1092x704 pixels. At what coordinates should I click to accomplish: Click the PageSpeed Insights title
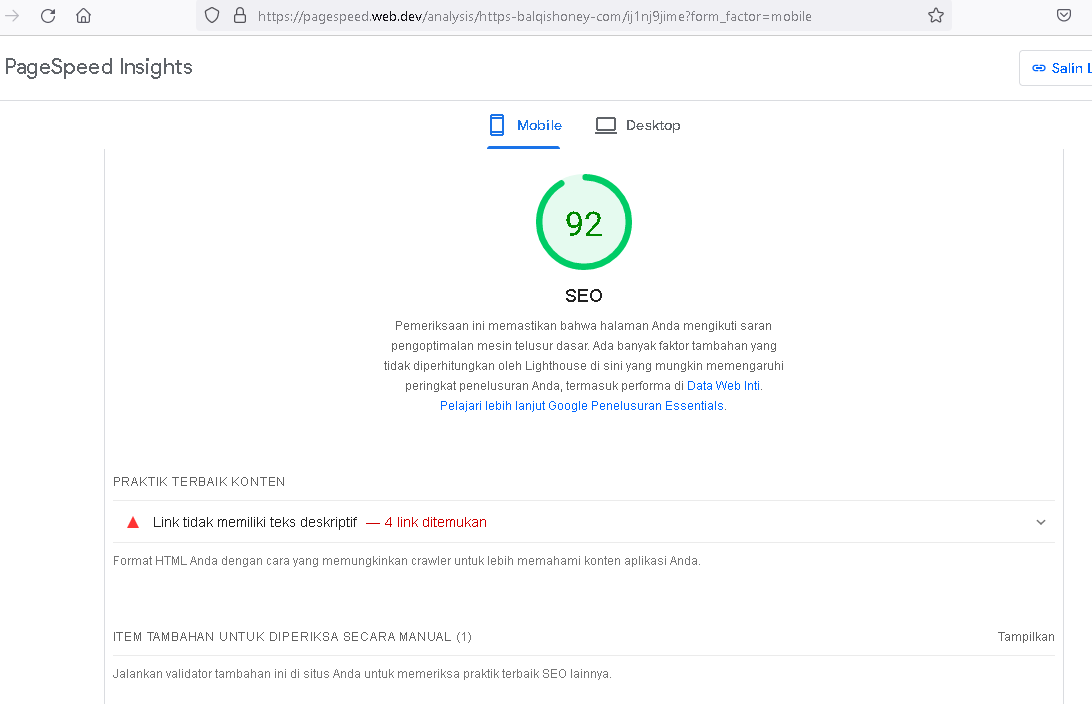click(99, 67)
